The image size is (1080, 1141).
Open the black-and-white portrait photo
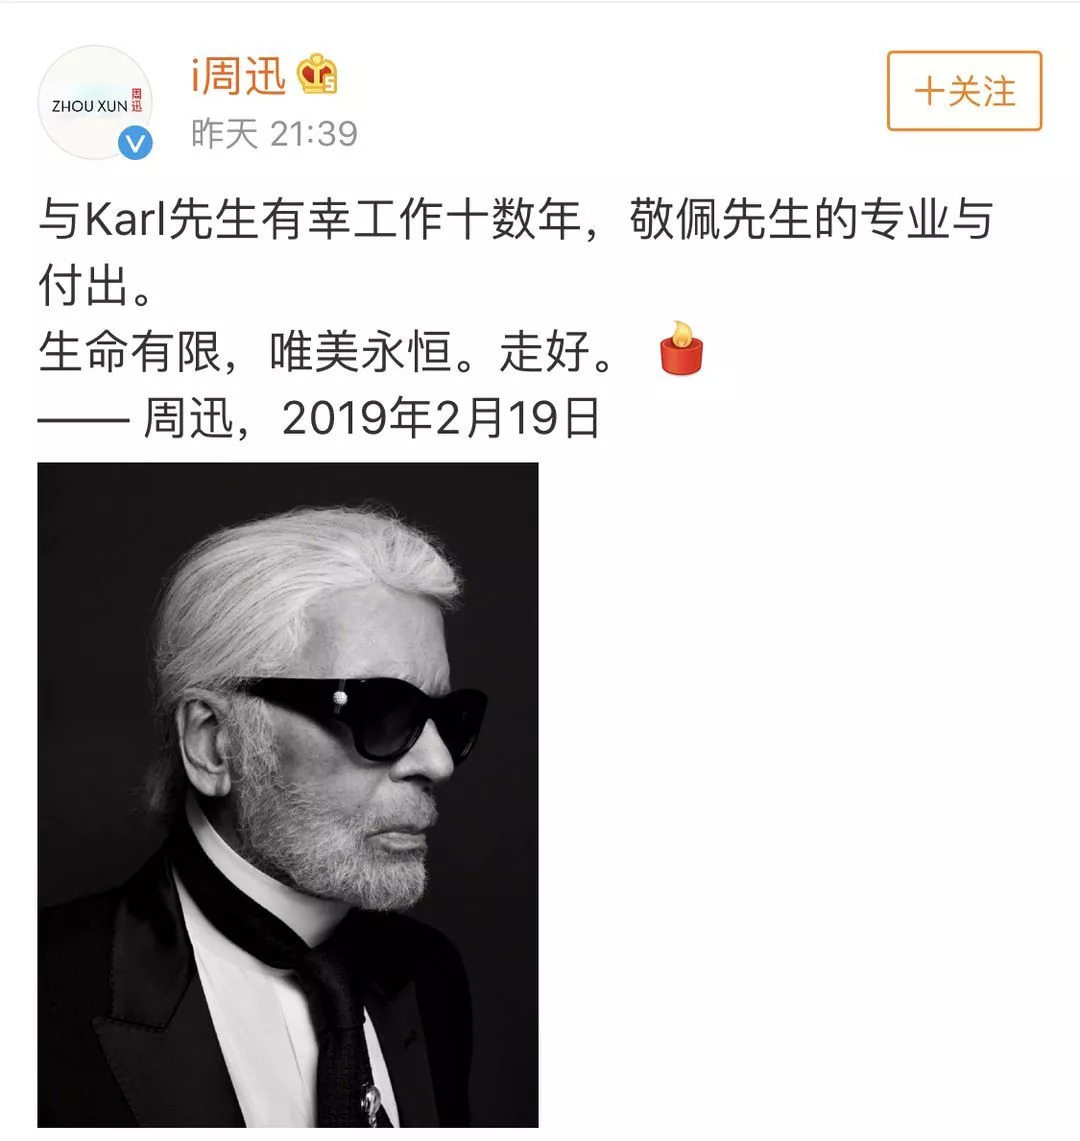(x=287, y=795)
